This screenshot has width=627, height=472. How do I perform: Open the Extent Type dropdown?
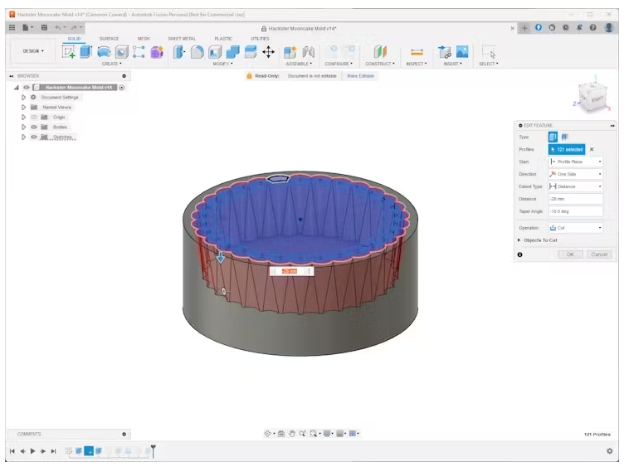[575, 186]
